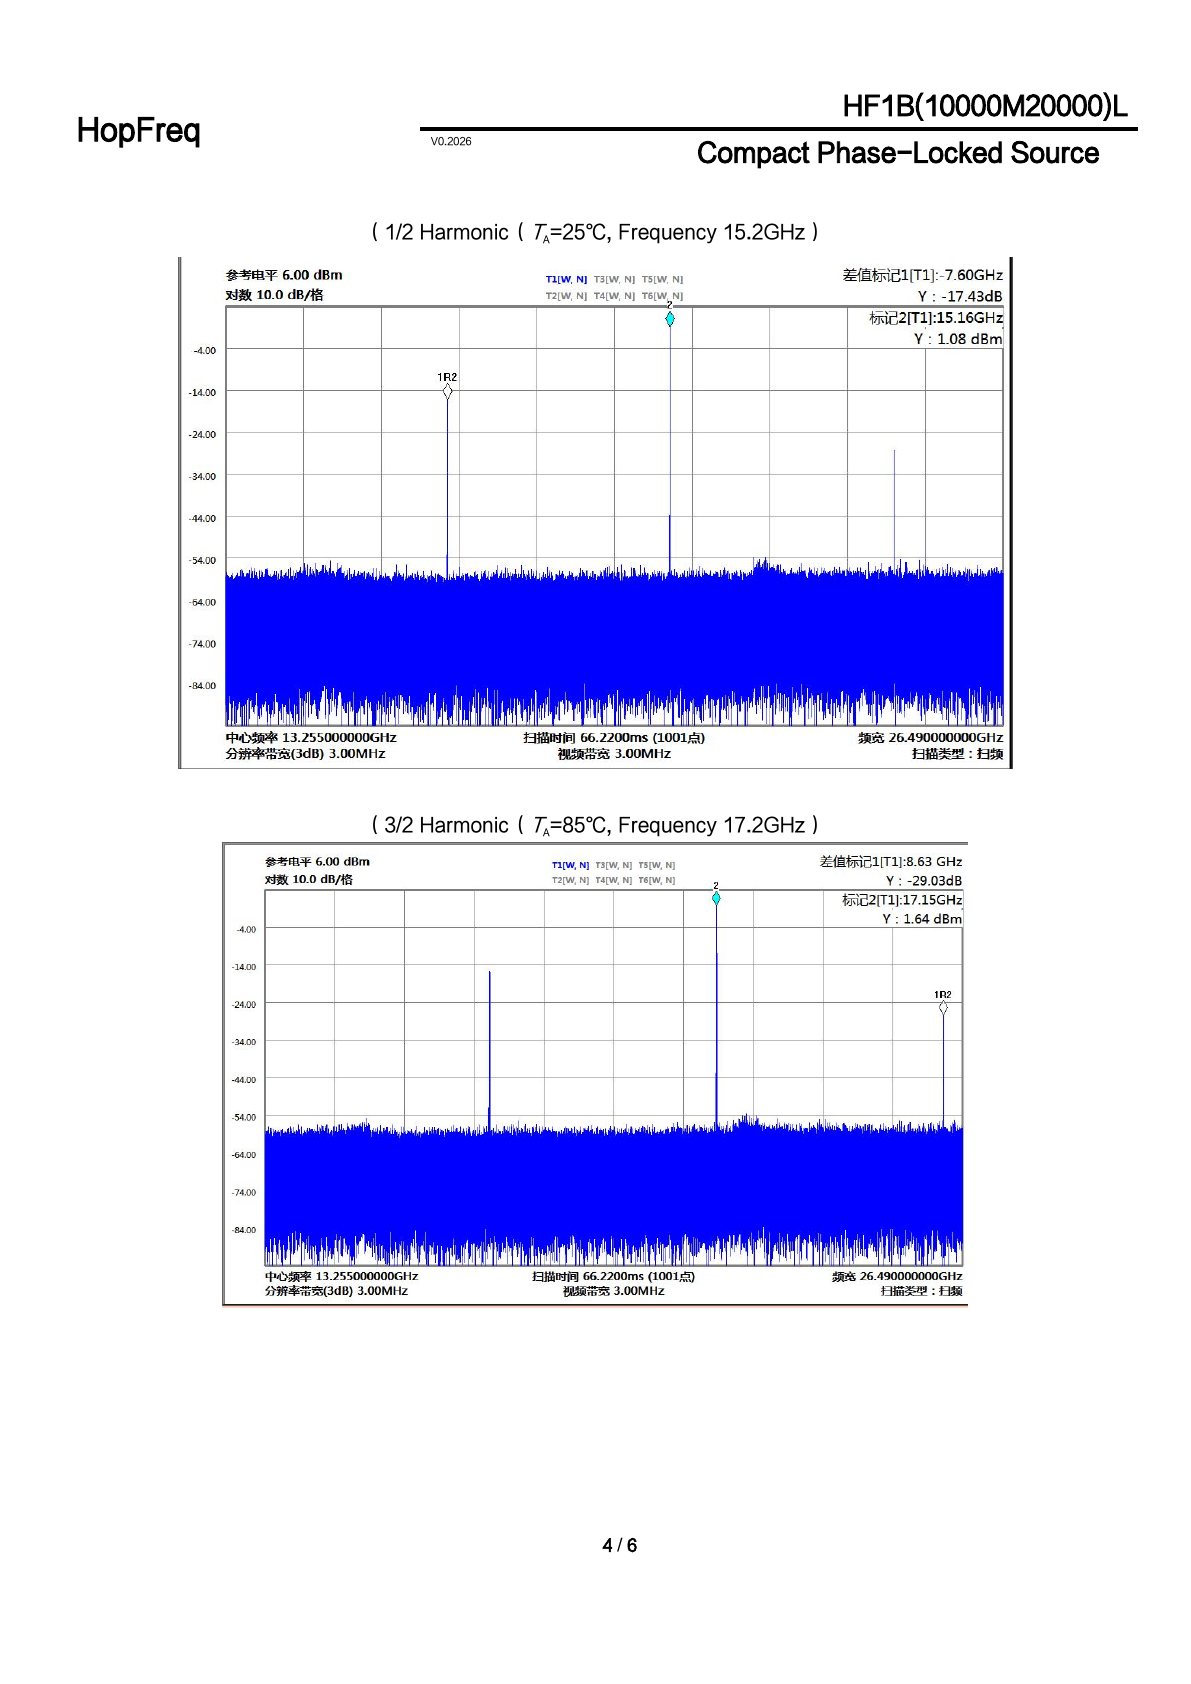
Task: Select the 3/2 Harmonic 17.2GHz chart title
Action: coord(595,825)
